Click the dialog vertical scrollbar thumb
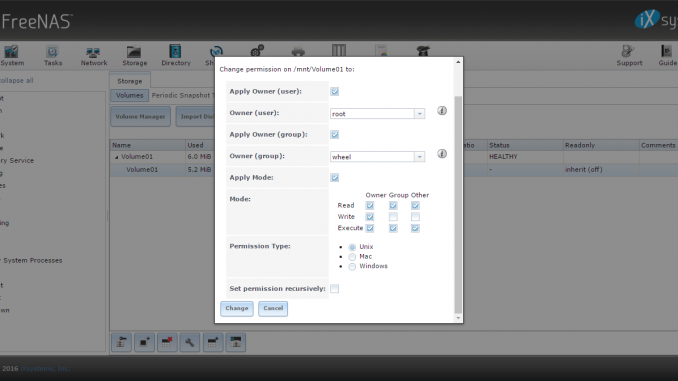 pos(458,204)
